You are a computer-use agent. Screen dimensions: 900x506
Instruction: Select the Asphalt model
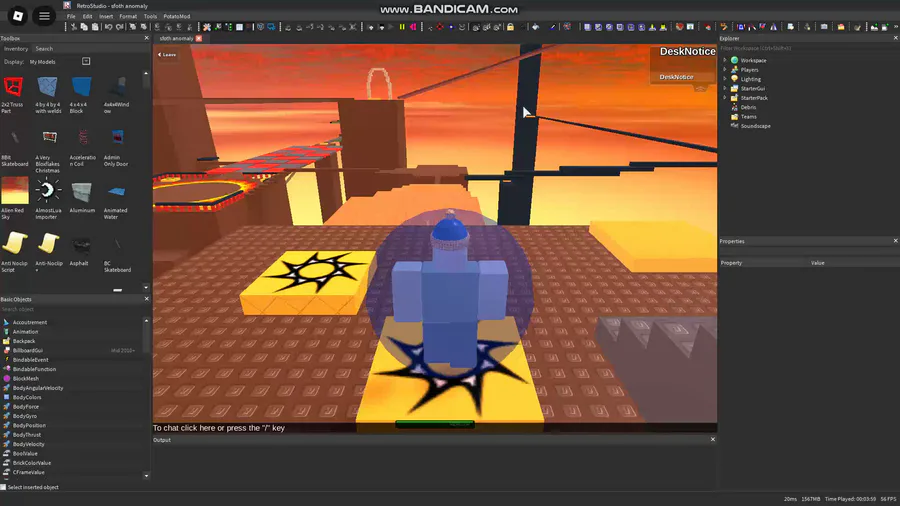pos(80,249)
